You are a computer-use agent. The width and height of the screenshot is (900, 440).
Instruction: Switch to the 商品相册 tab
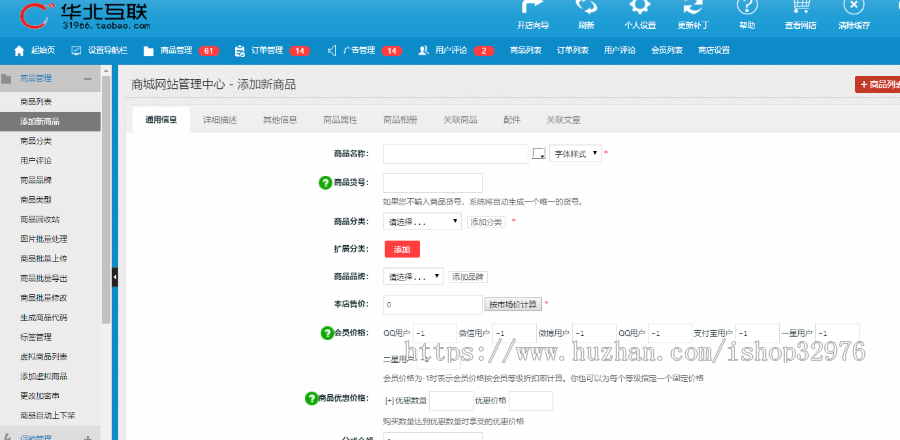point(400,120)
